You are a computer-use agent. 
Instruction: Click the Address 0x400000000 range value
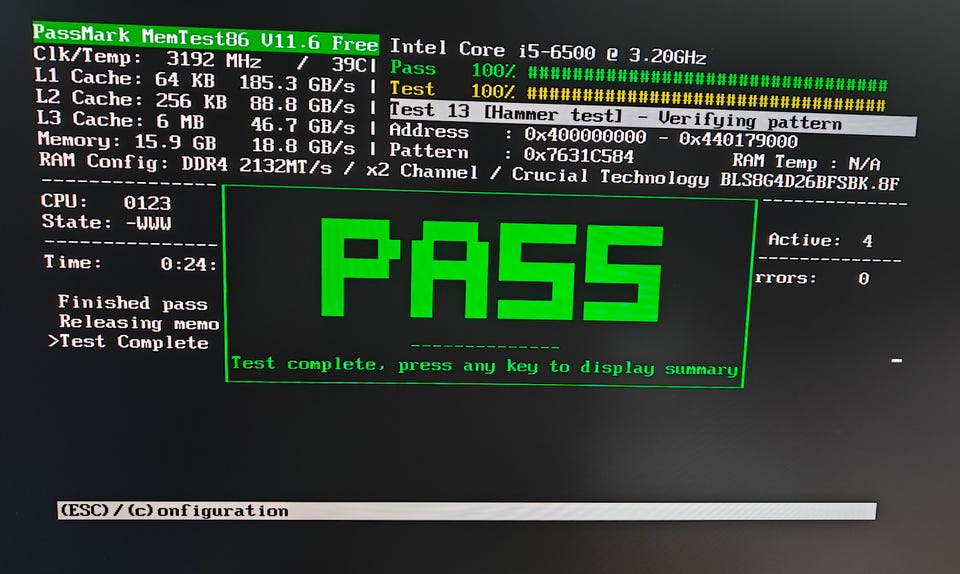tap(661, 138)
